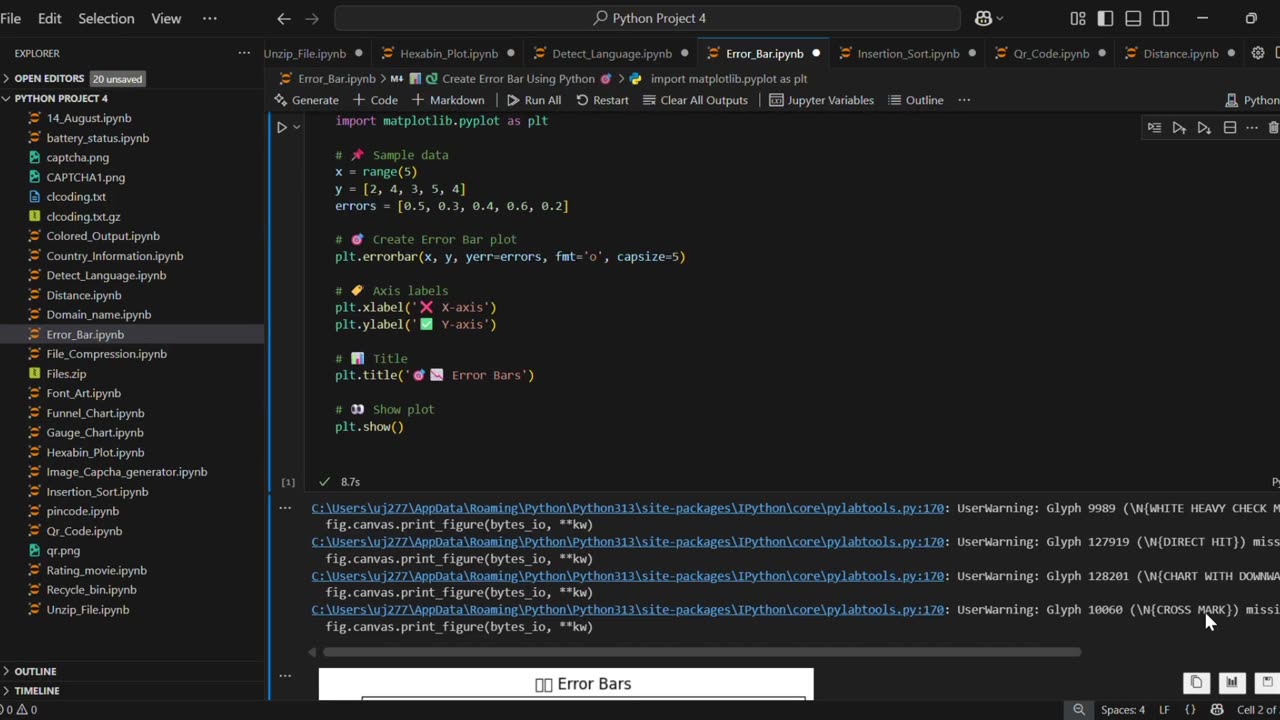Click unsaved dot on Error_Bar.ipynb tab

click(x=816, y=53)
